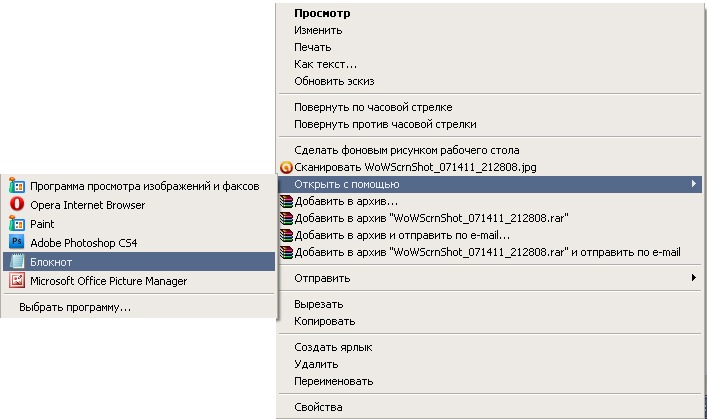
Task: Click the image and fax viewer icon
Action: click(x=17, y=185)
